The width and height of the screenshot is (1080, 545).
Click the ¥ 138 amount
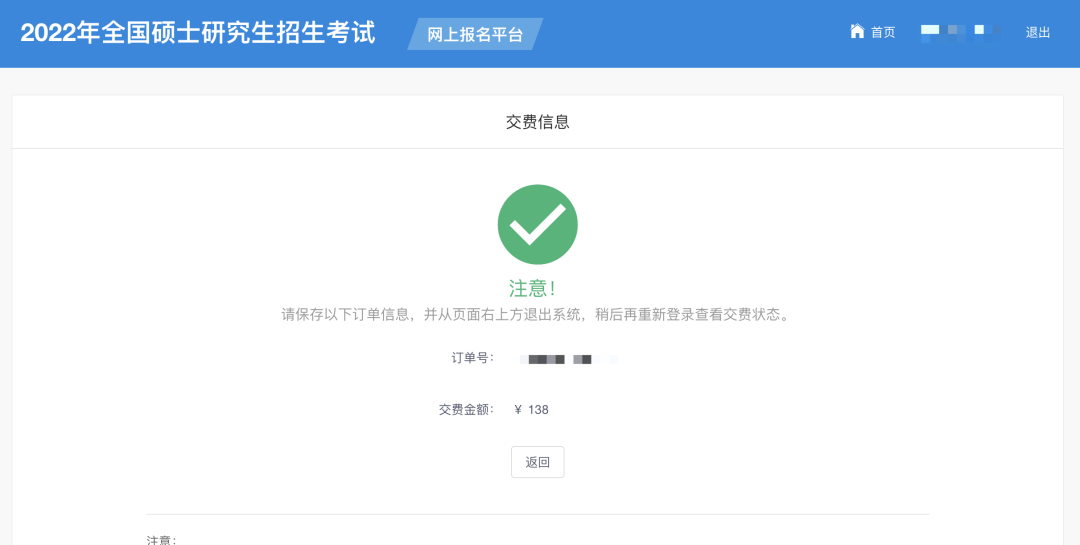(532, 409)
